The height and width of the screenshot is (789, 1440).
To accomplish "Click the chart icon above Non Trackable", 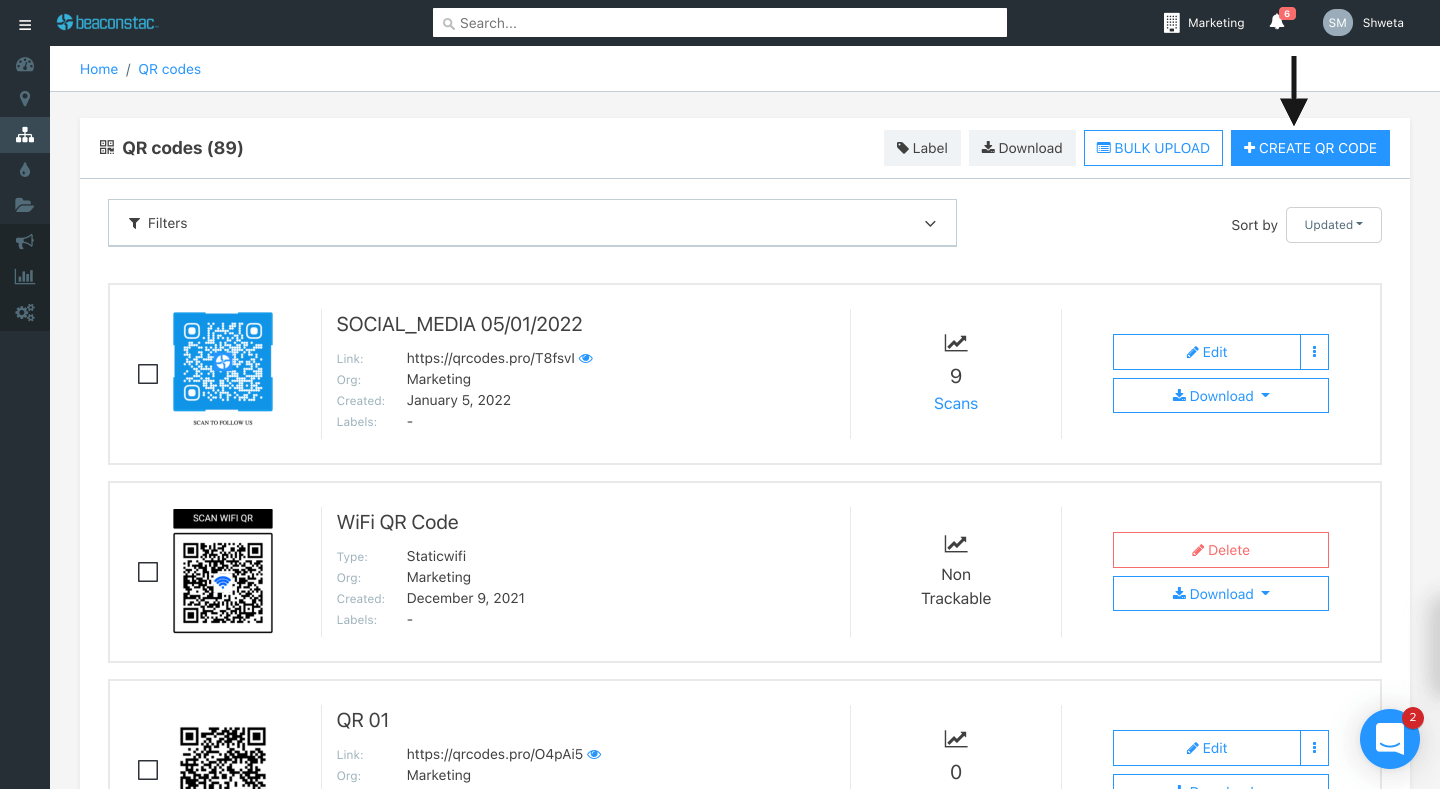I will tap(956, 544).
